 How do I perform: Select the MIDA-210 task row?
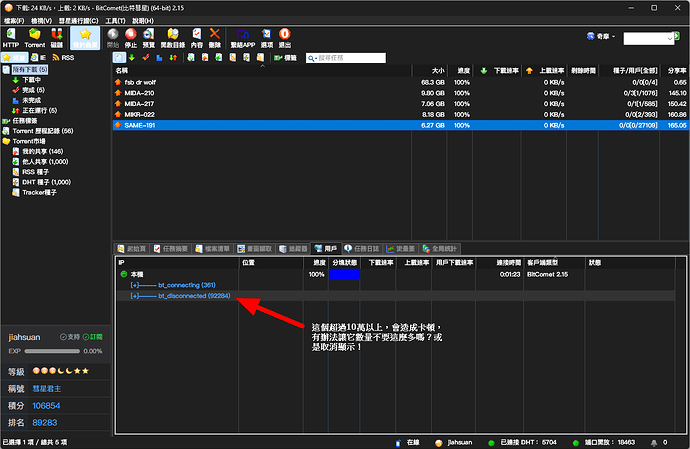(400, 93)
